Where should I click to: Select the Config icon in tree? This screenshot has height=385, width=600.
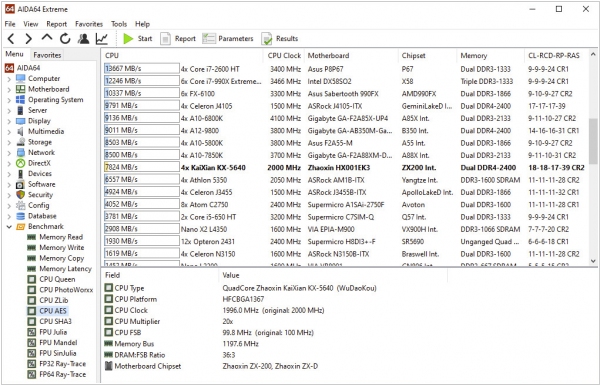click(21, 206)
